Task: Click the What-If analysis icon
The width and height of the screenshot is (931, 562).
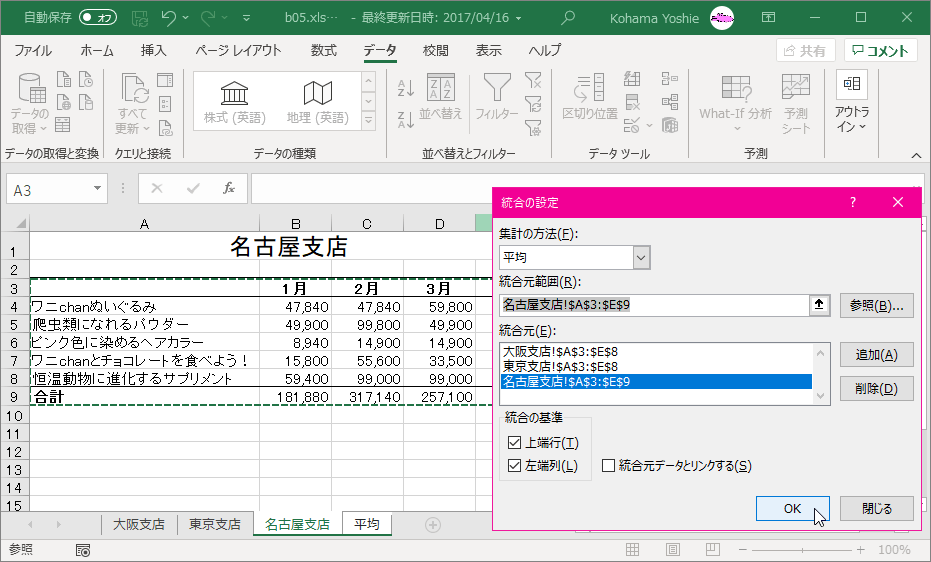Action: 735,89
